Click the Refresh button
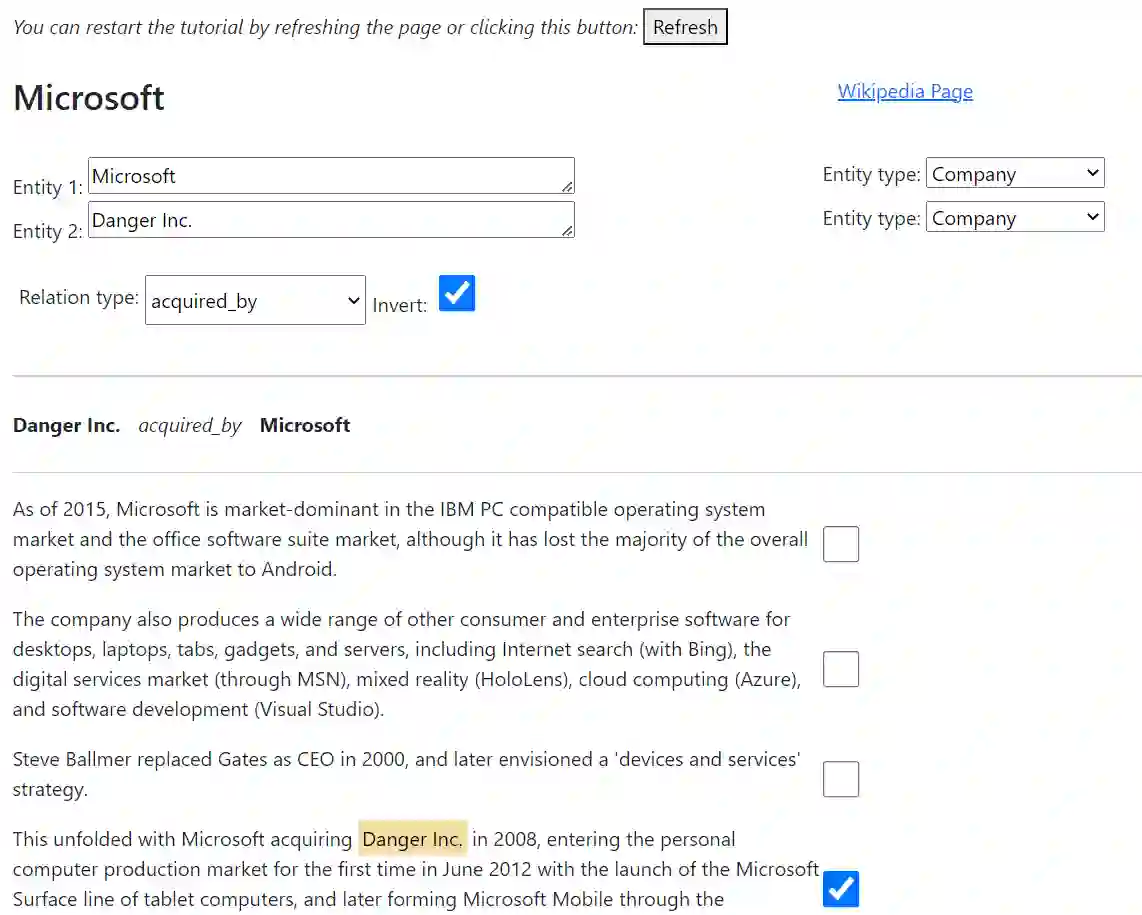This screenshot has height=915, width=1142. pos(685,27)
